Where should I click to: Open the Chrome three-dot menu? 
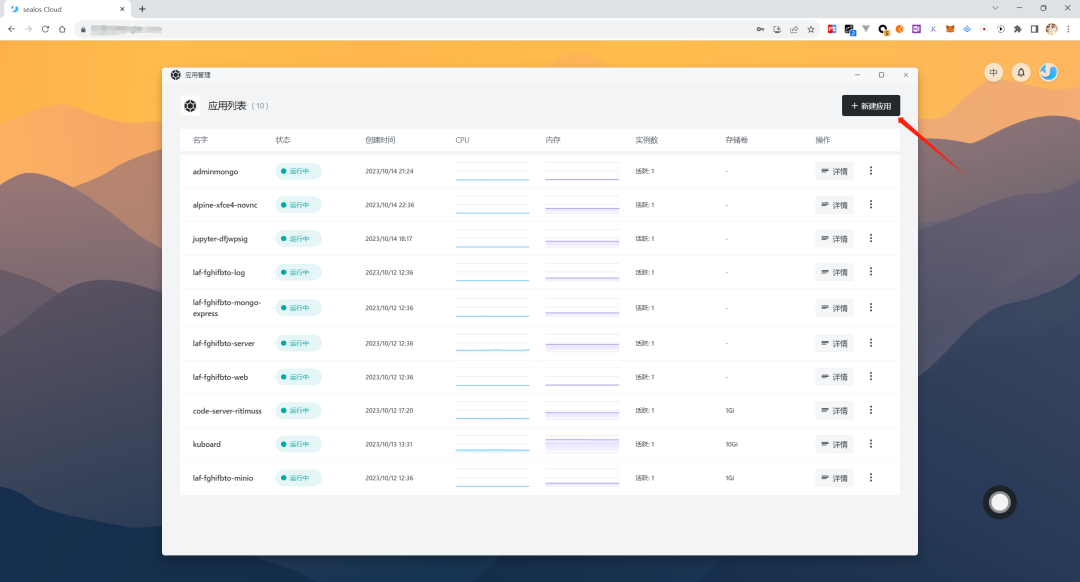click(x=1068, y=29)
